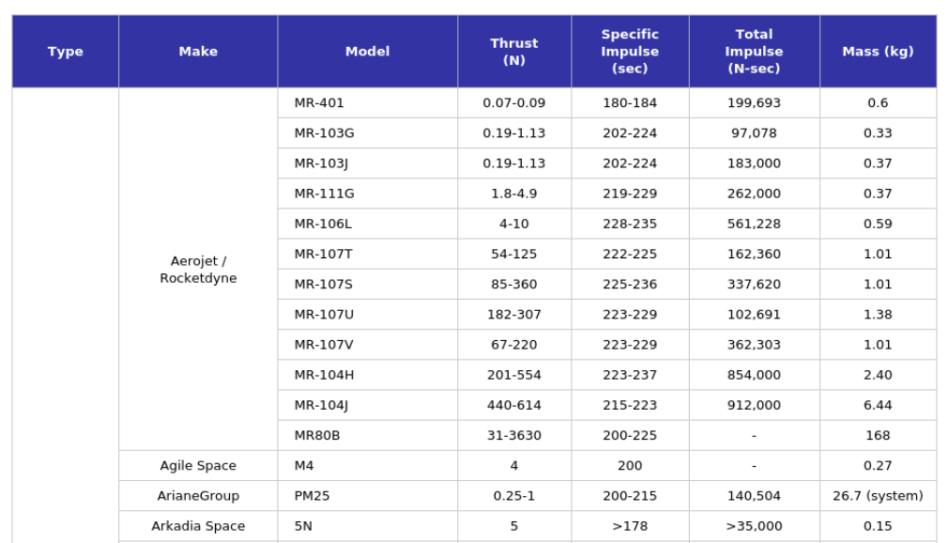Viewport: 948px width, 543px height.
Task: Select the MR-401 model cell
Action: (319, 103)
